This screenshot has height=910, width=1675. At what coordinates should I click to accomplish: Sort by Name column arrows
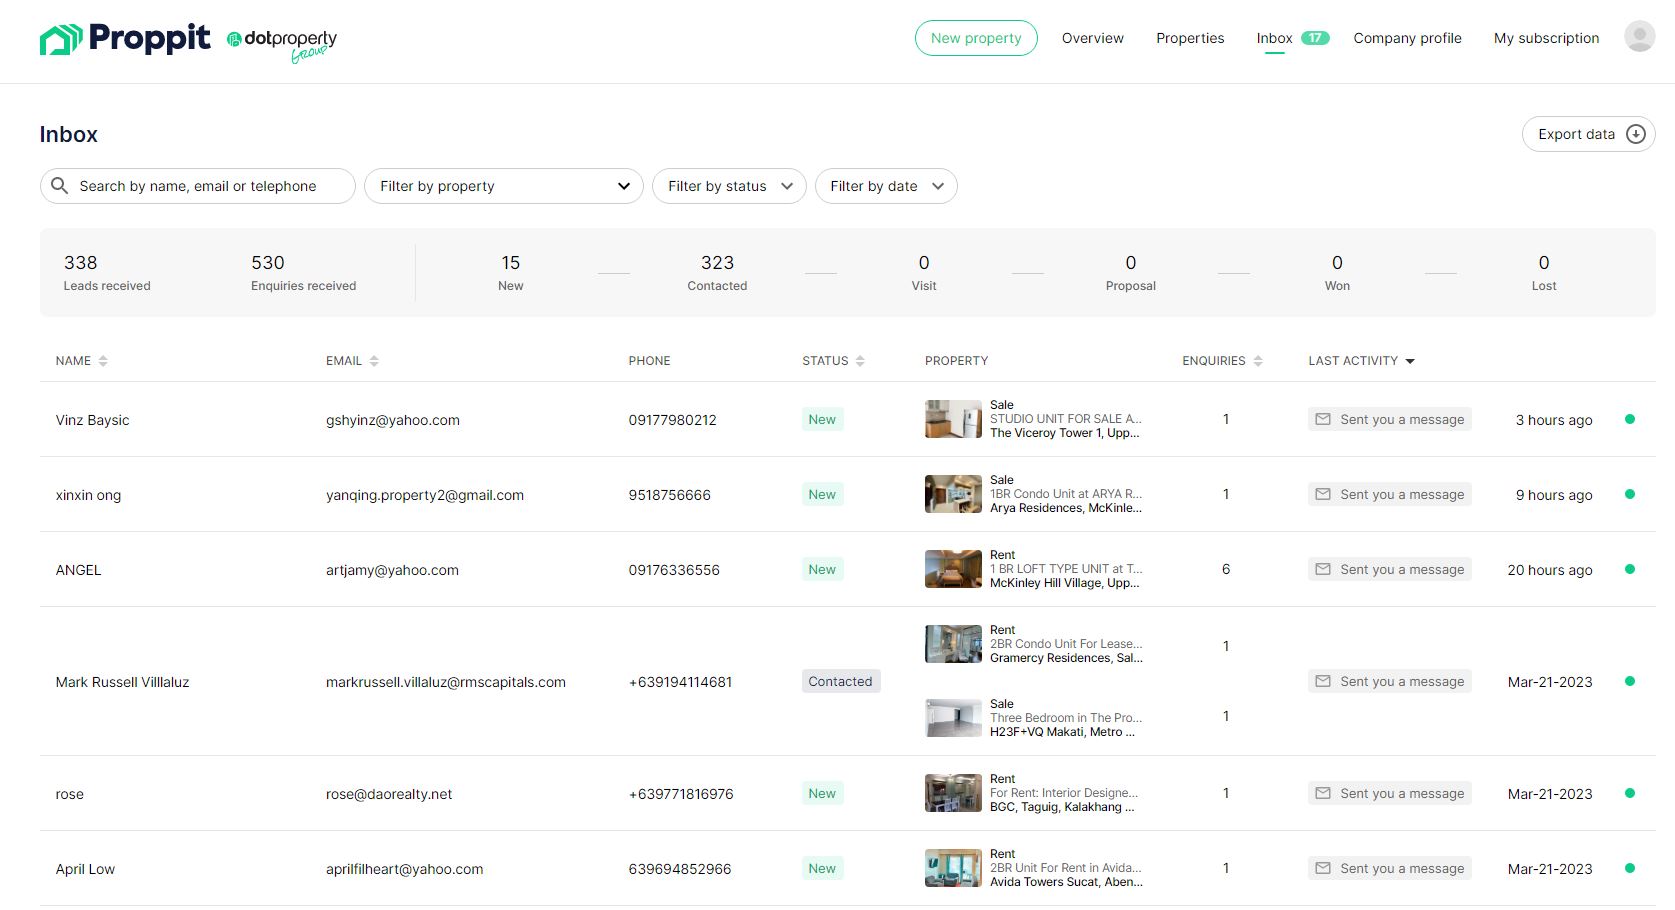coord(103,361)
